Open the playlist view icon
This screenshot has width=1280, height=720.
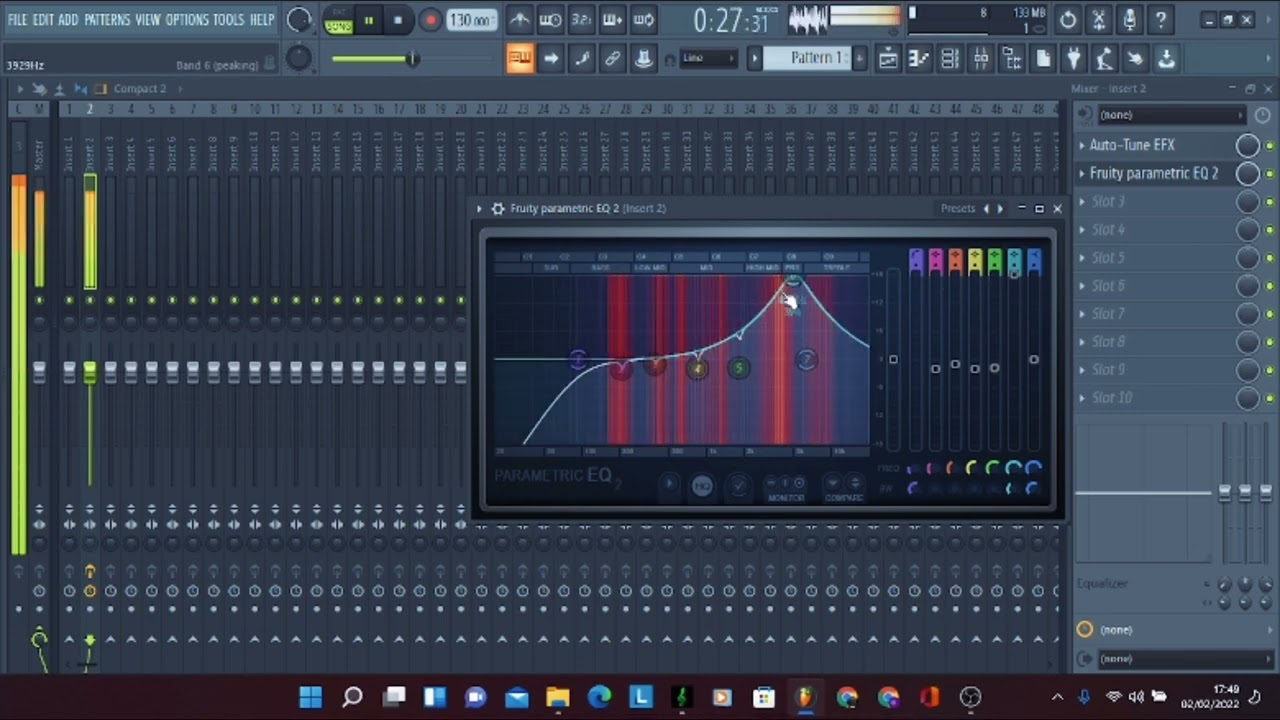(x=888, y=59)
